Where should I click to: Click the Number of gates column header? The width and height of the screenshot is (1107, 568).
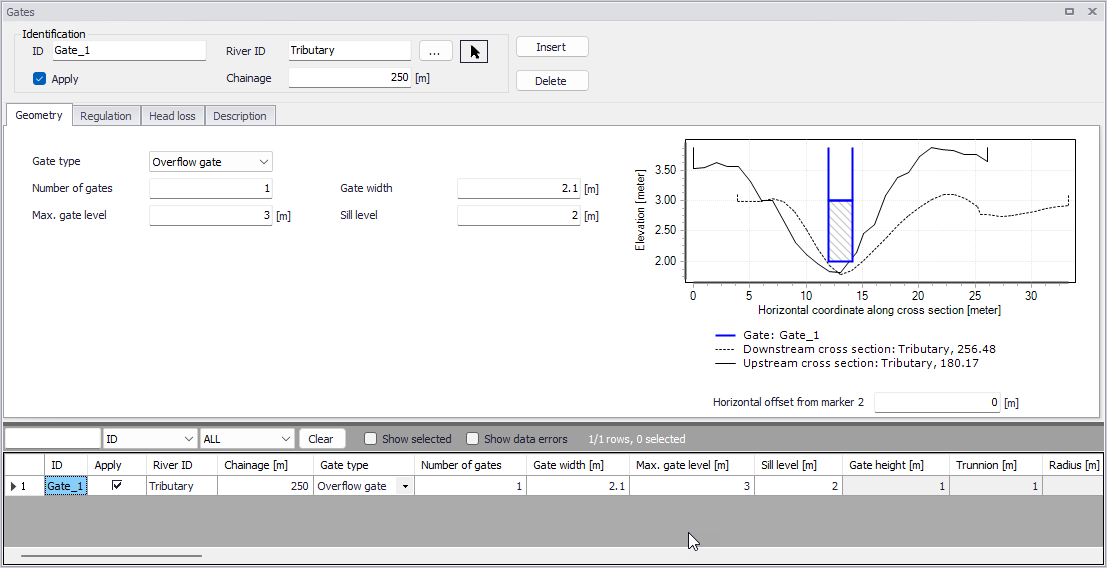pyautogui.click(x=470, y=465)
